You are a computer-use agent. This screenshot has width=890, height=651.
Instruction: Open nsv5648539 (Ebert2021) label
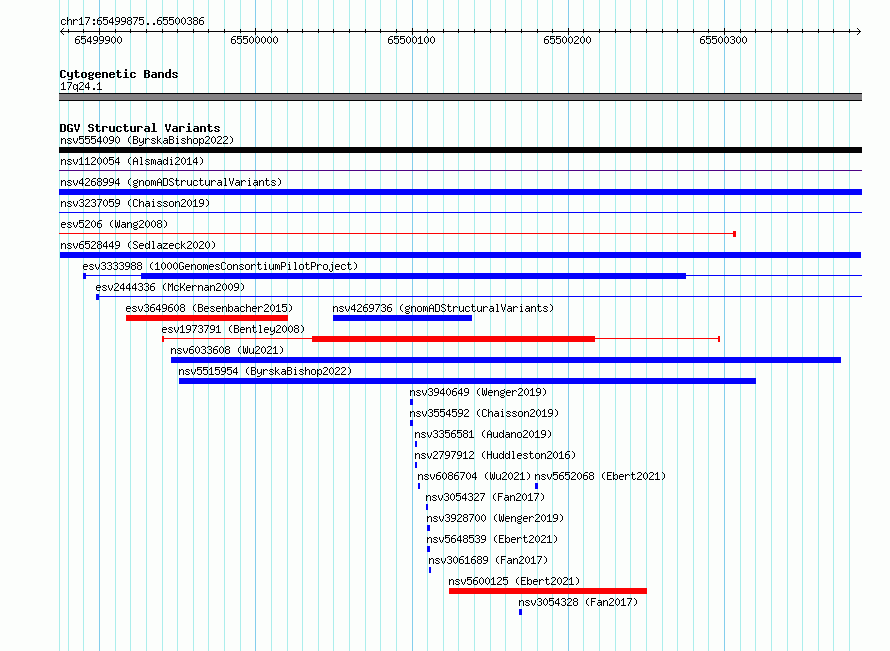(492, 539)
